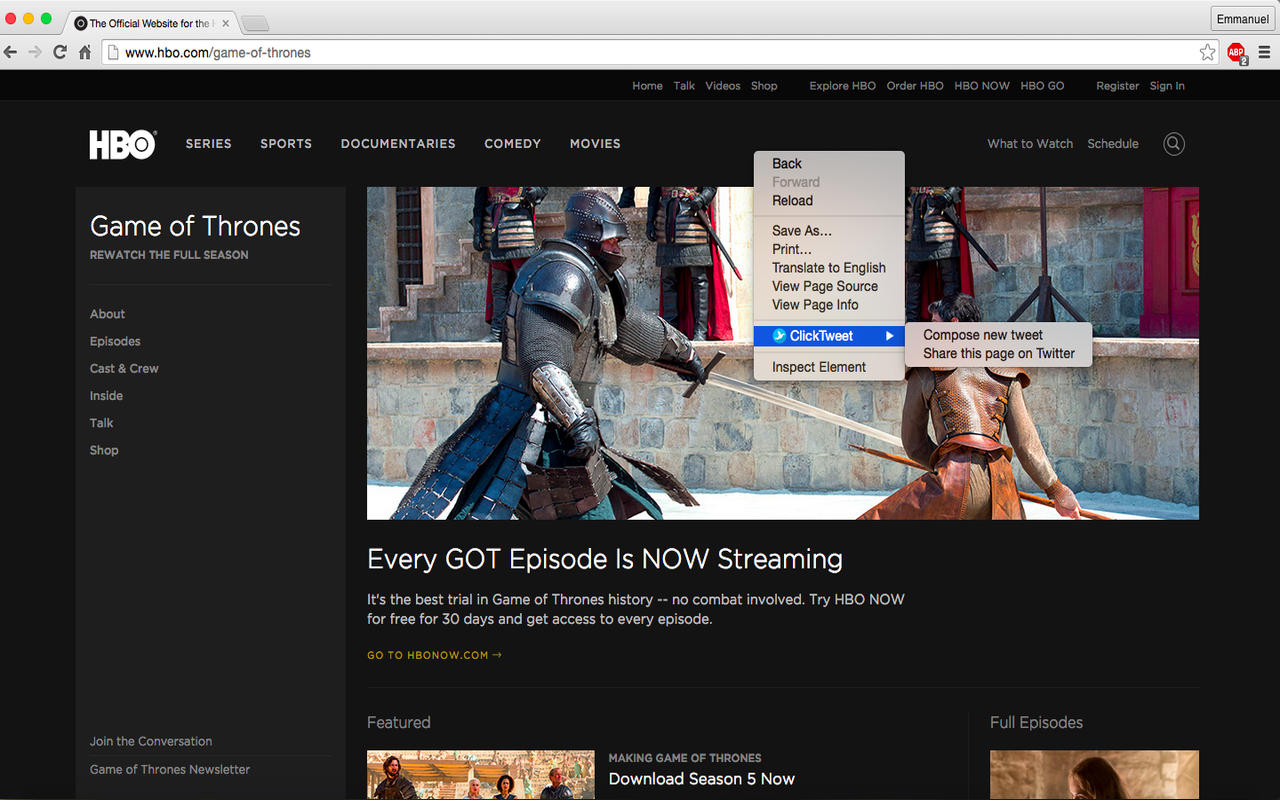
Task: Click the browser back arrow icon
Action: (10, 52)
